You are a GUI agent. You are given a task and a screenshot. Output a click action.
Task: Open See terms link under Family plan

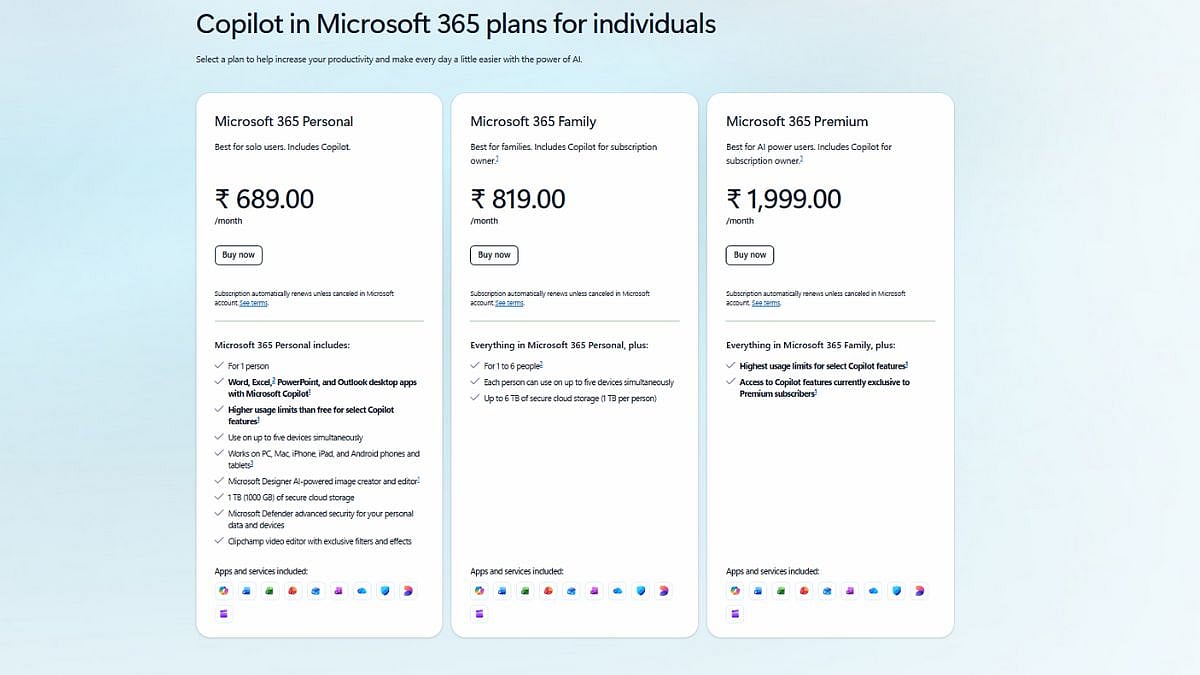click(x=509, y=302)
